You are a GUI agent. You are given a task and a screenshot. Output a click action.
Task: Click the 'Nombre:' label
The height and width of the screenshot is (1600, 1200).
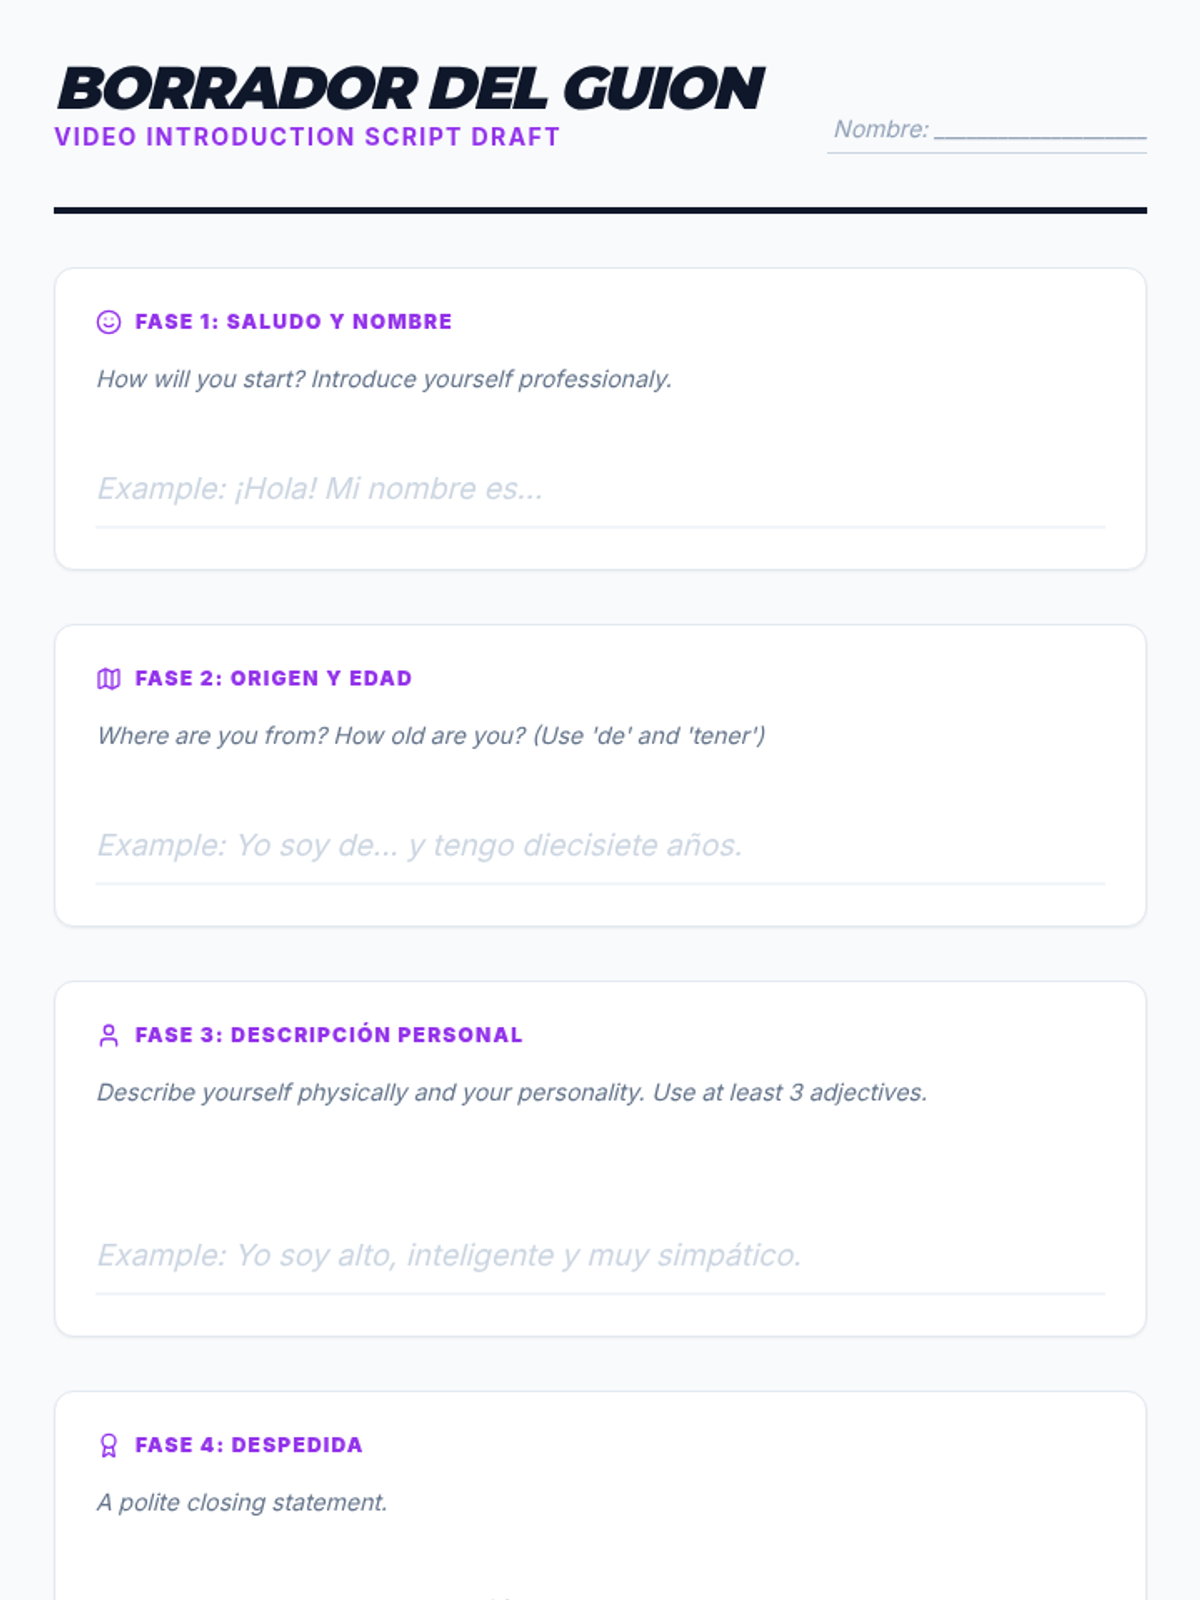(881, 130)
